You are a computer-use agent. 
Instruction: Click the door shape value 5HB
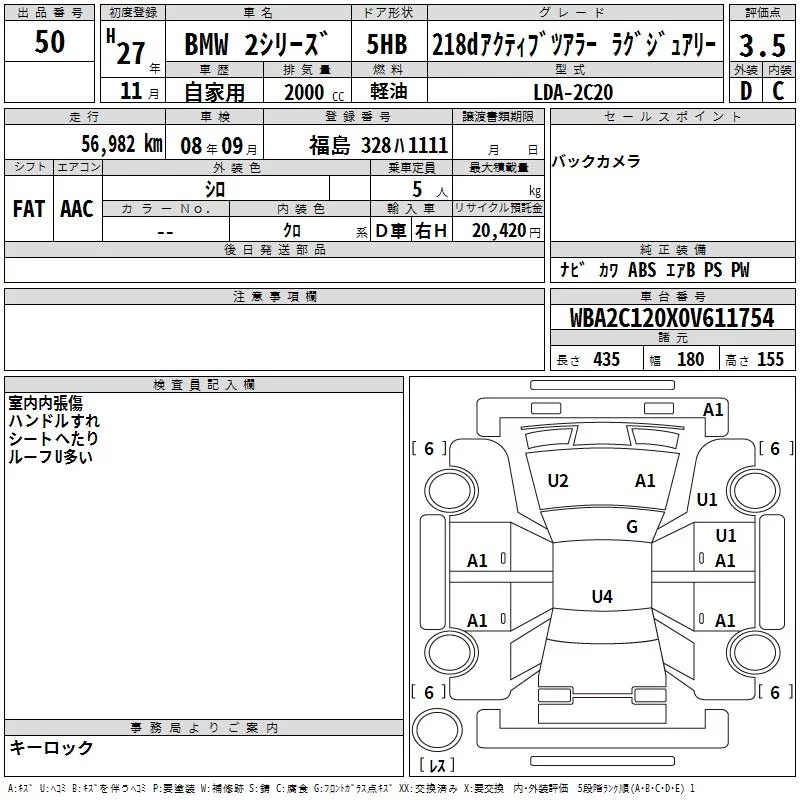(x=387, y=44)
